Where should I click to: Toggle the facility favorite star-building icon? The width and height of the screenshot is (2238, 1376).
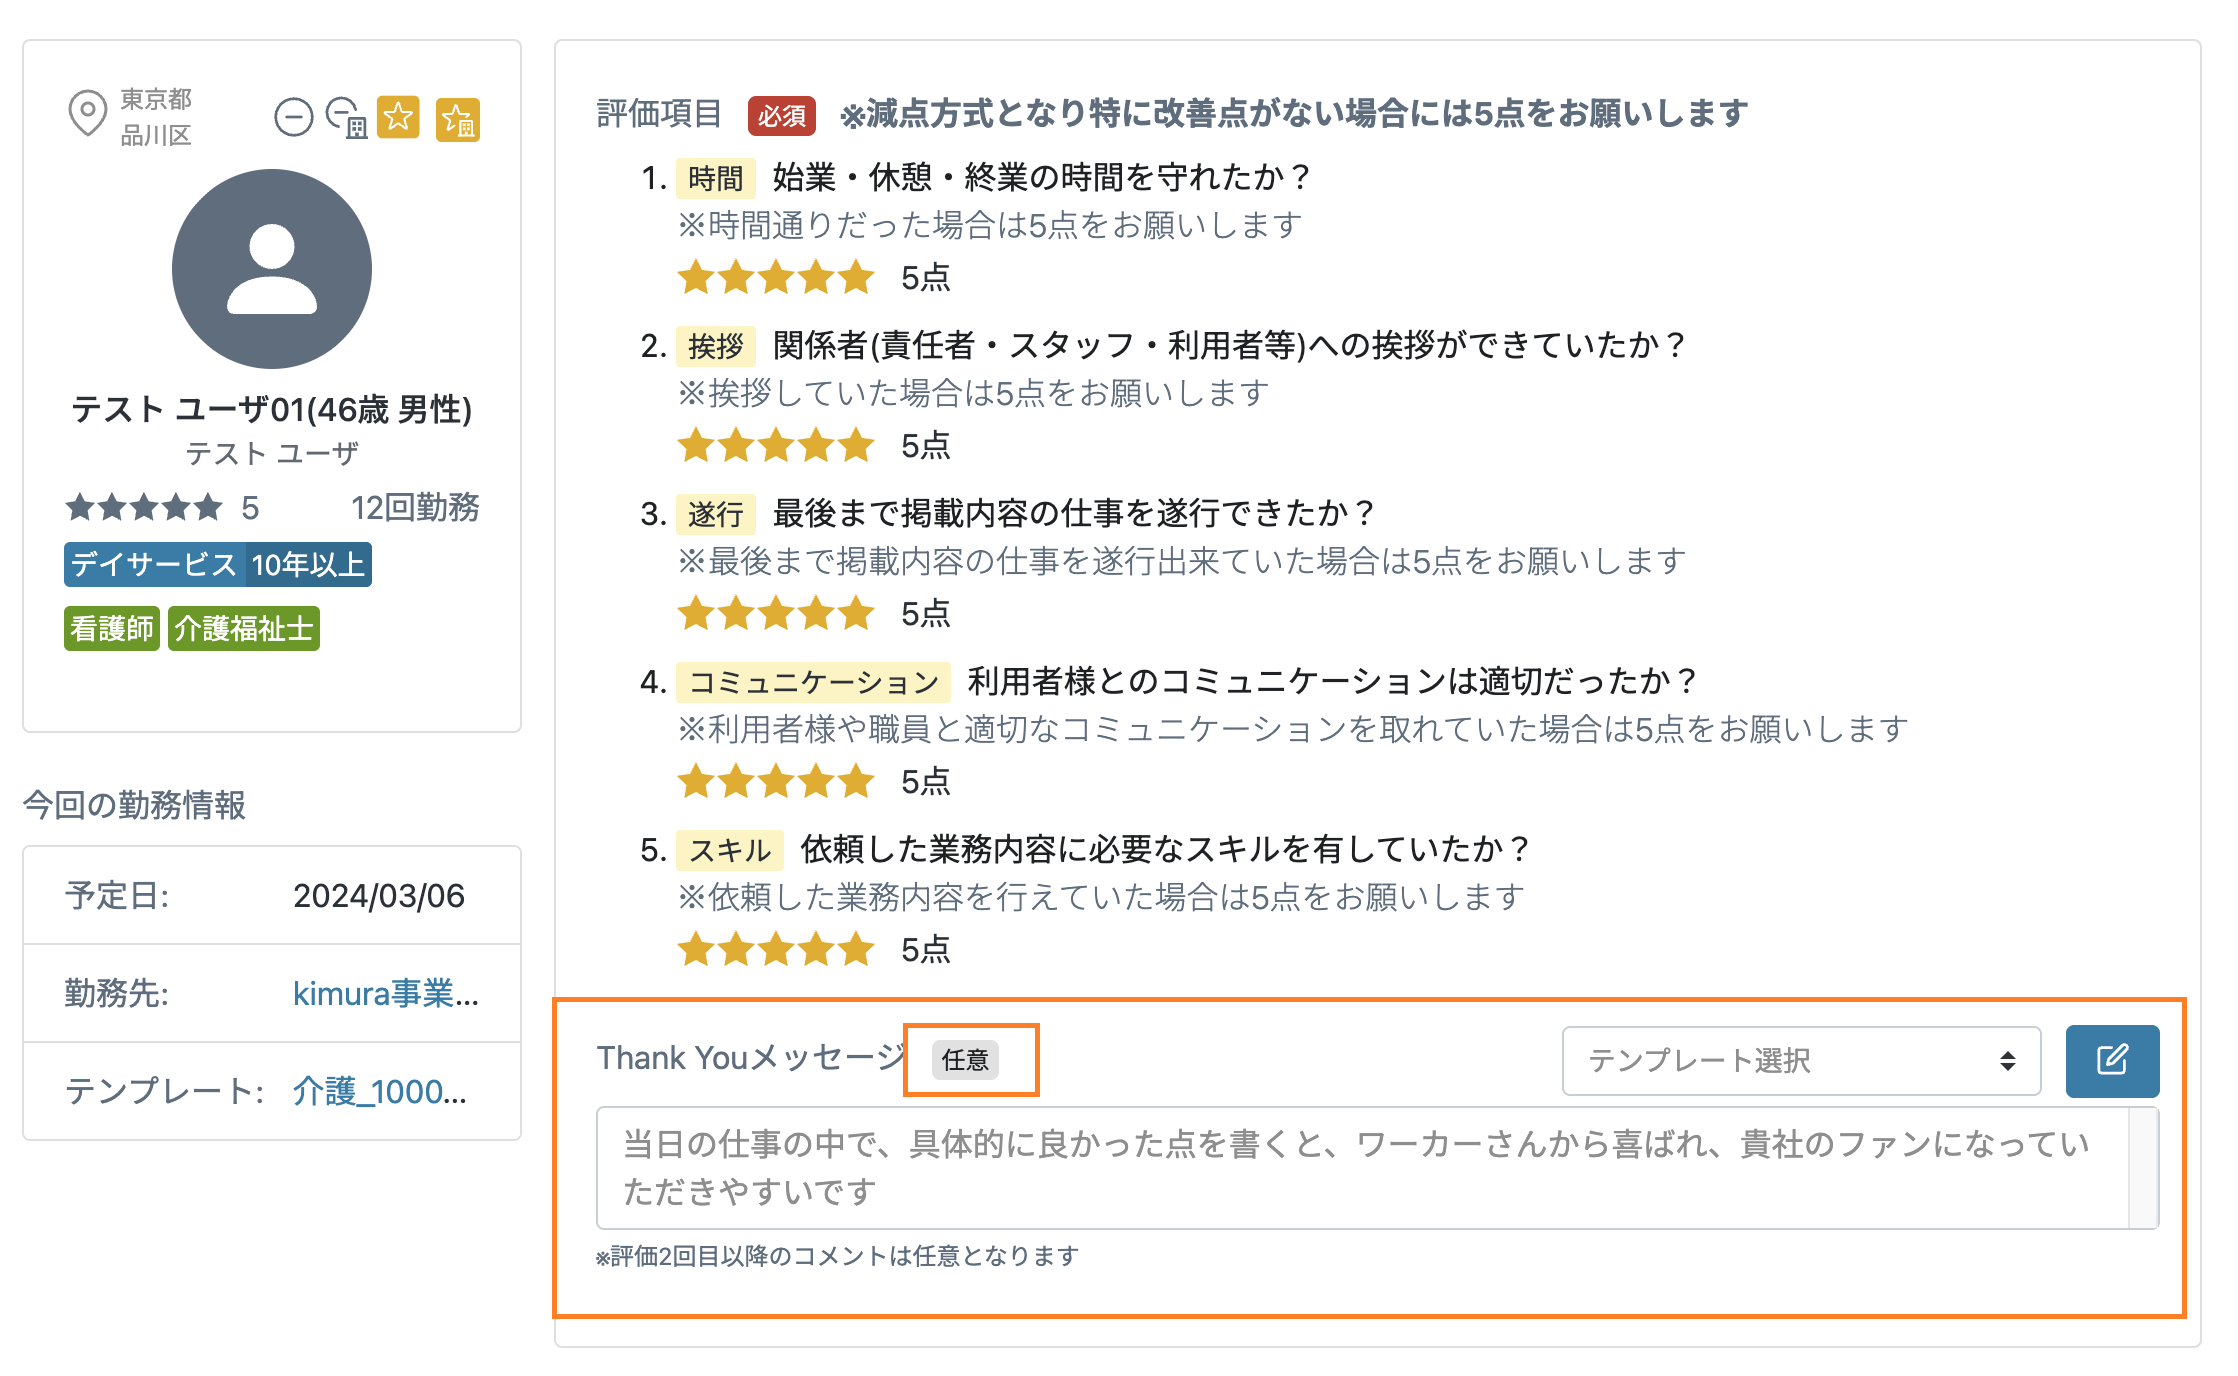coord(458,120)
